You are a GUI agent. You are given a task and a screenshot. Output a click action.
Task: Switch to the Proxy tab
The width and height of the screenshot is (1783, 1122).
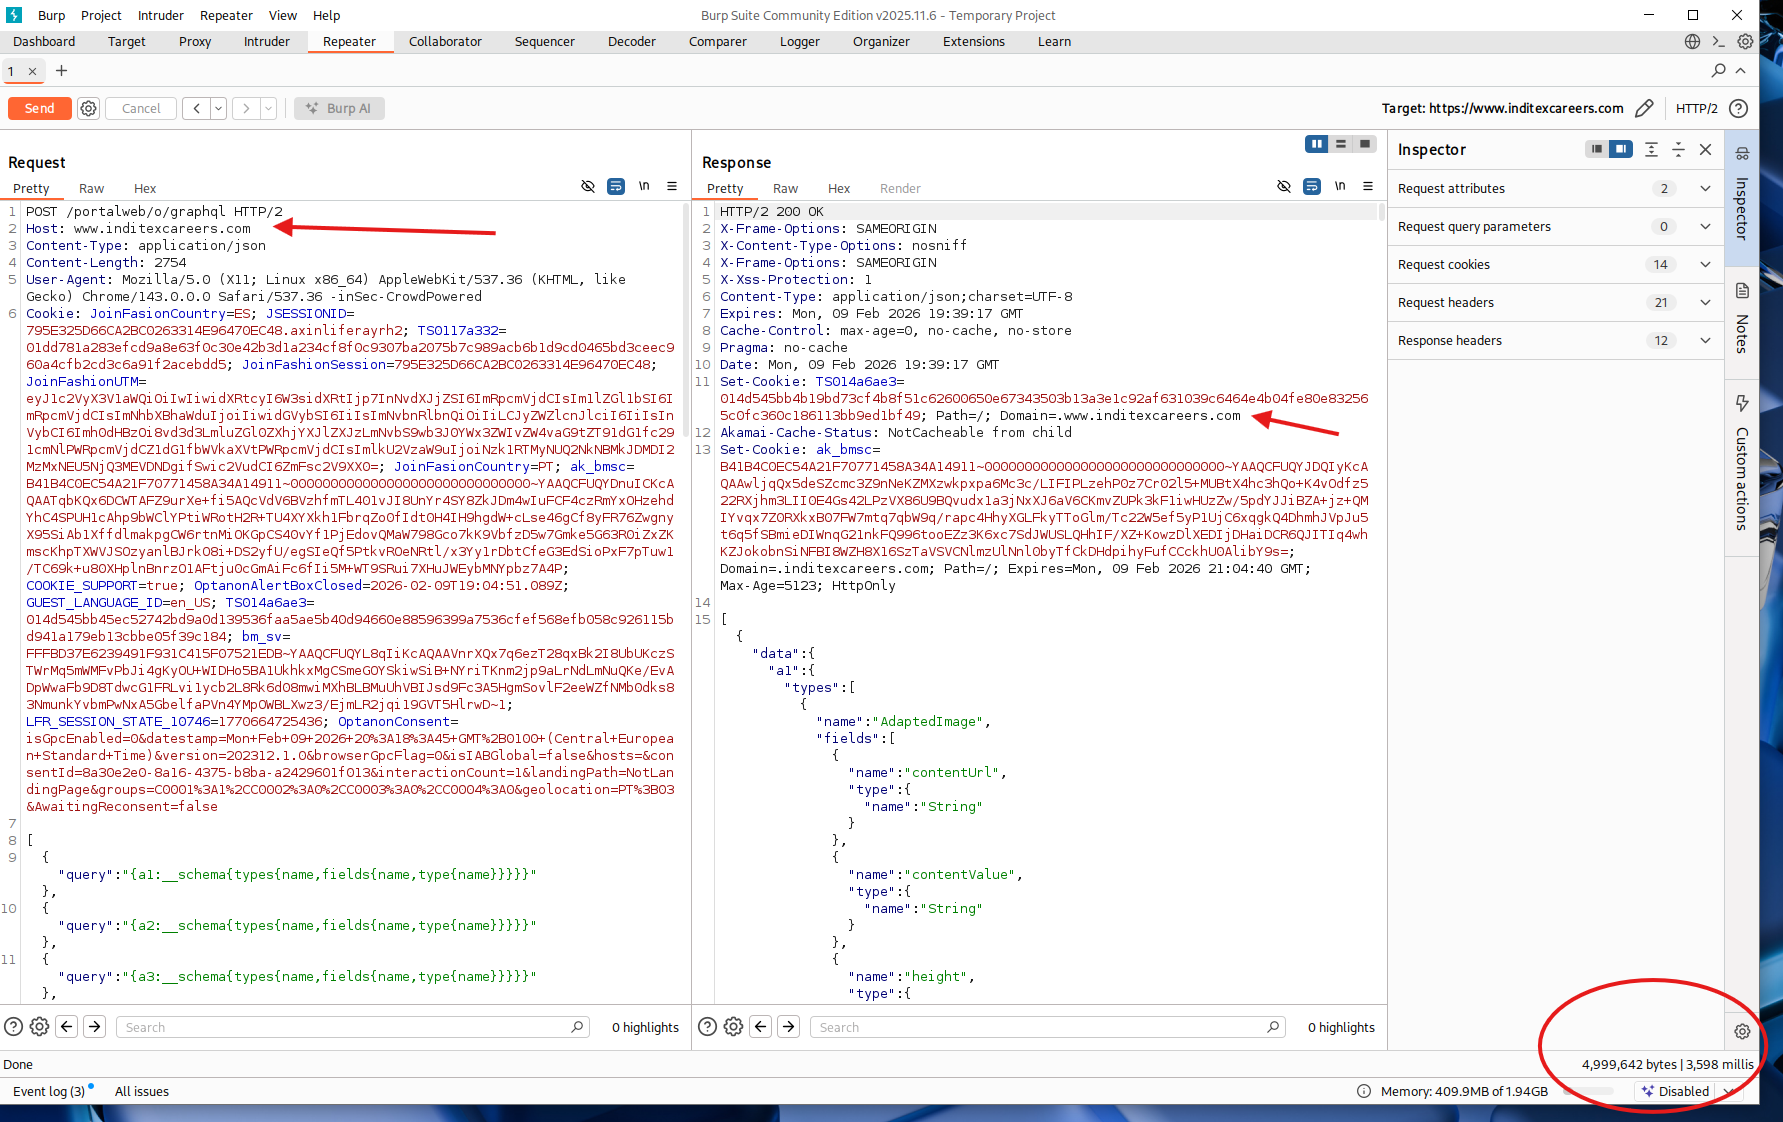(x=195, y=41)
